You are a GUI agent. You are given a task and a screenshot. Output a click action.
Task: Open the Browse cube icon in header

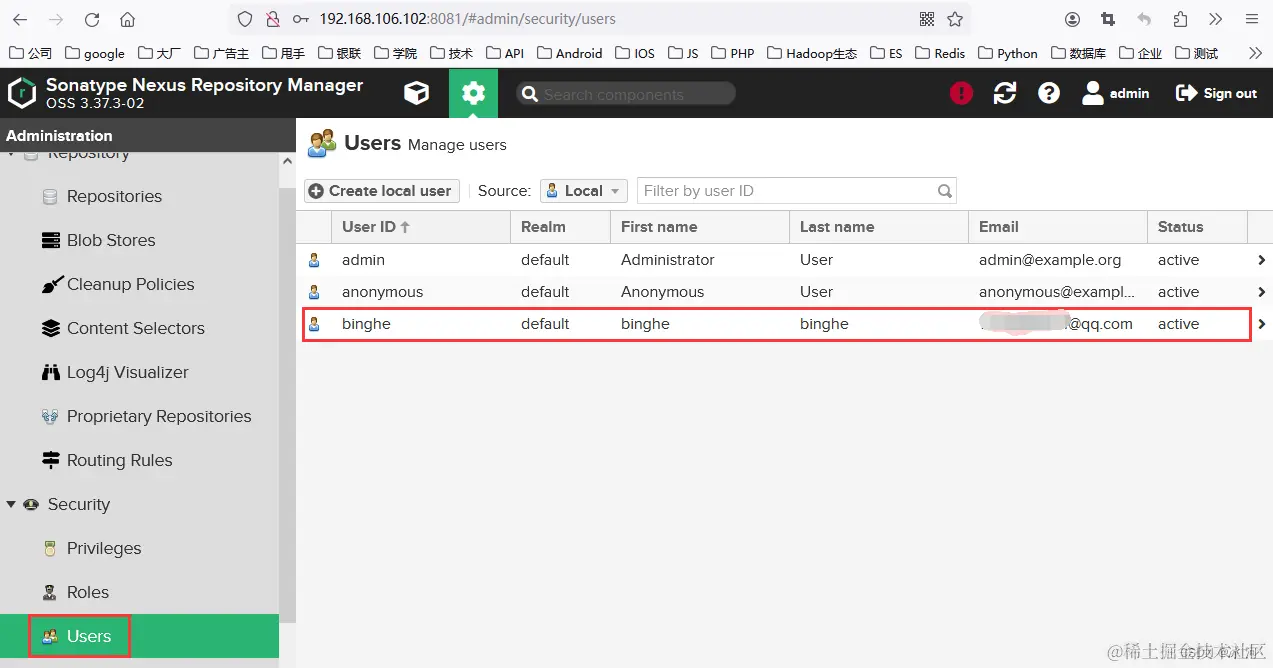(416, 93)
